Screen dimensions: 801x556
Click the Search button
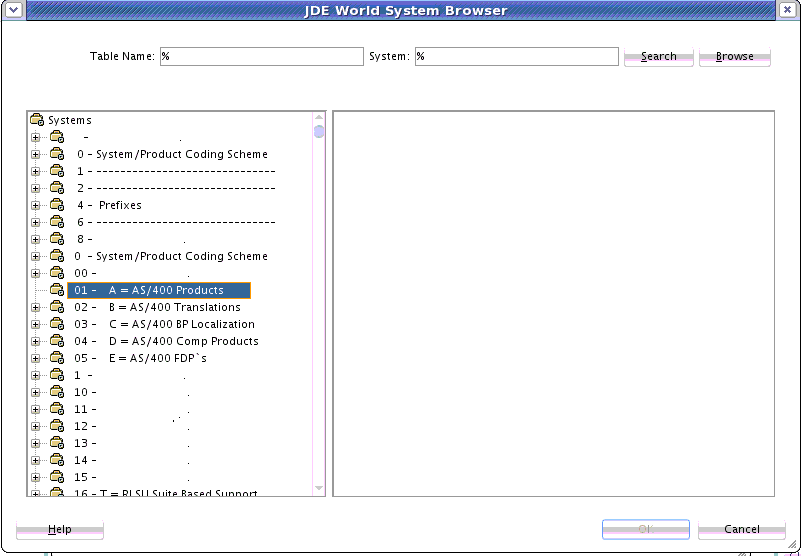pos(658,56)
